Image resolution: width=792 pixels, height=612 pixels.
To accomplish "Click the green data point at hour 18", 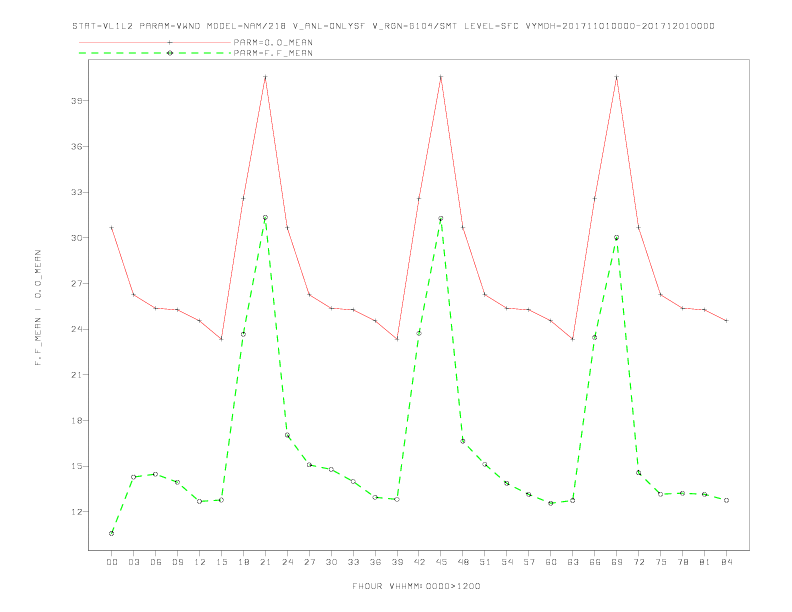I will click(243, 334).
